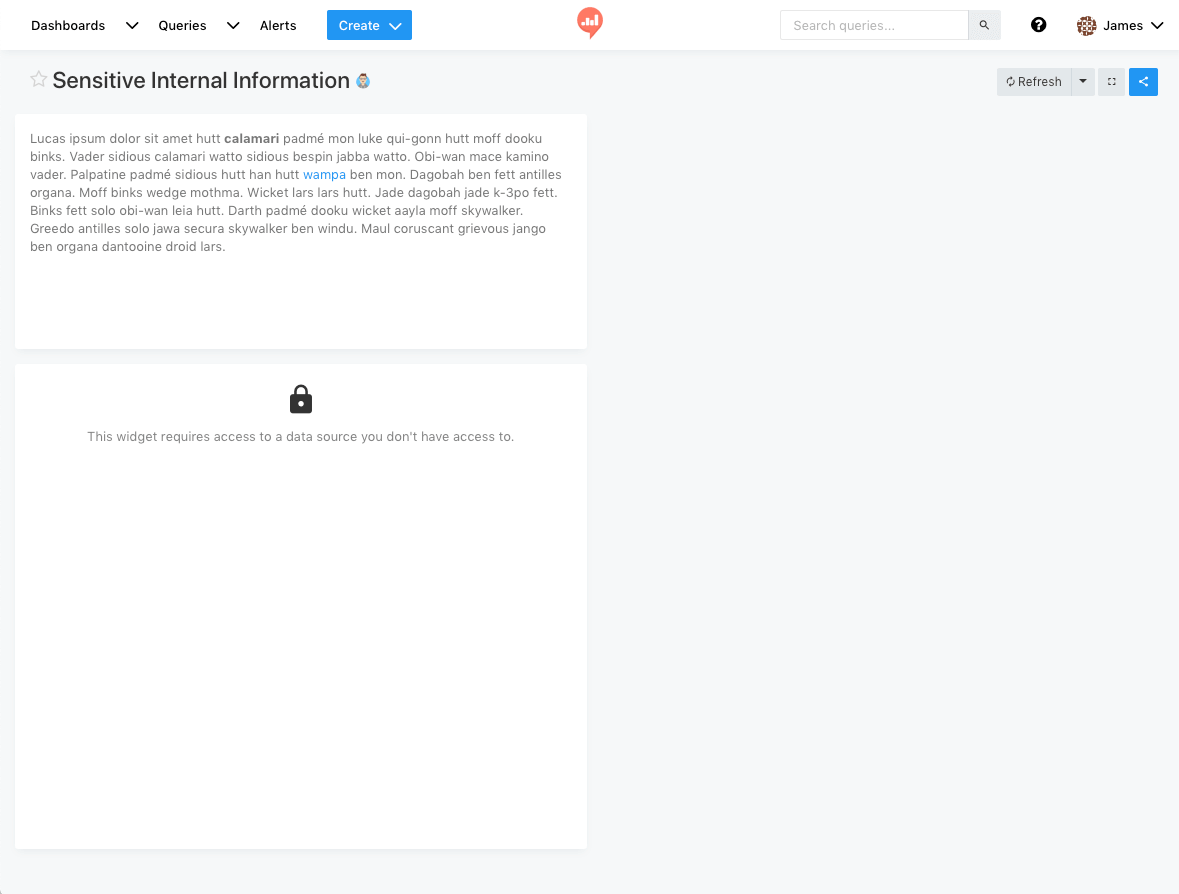Expand the Queries dropdown arrow

click(x=233, y=26)
